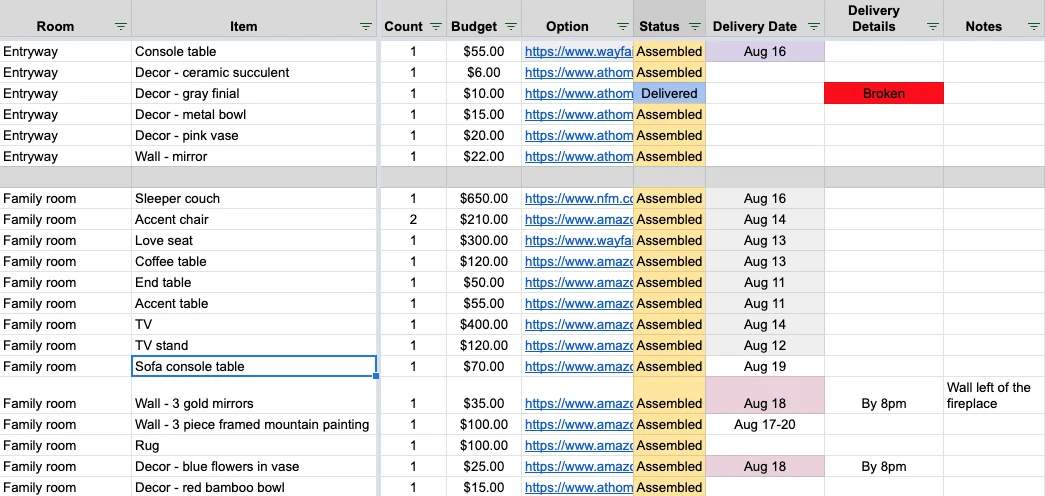Select the fill handle on selected cell
The height and width of the screenshot is (496, 1045).
(x=377, y=377)
